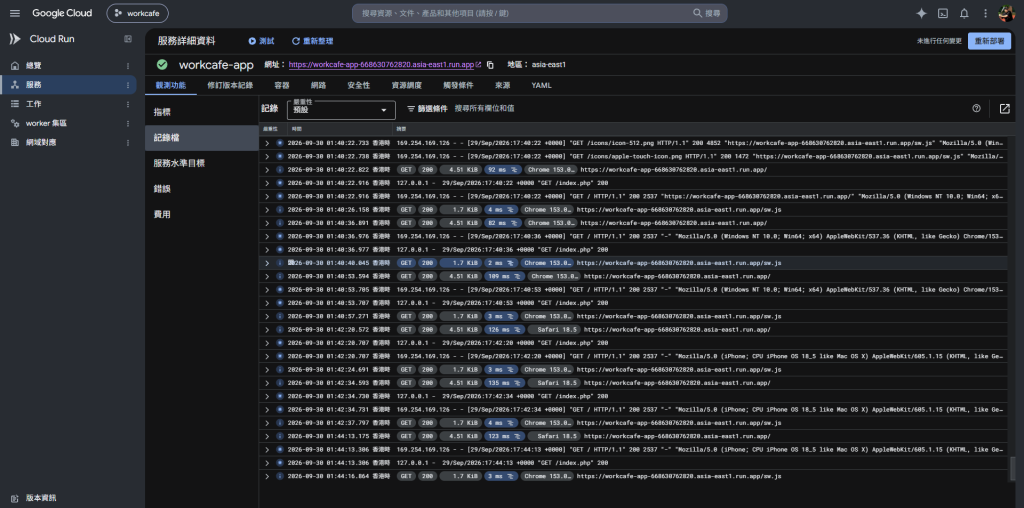This screenshot has width=1024, height=508.
Task: Open the workcafe-app service URL link
Action: (381, 65)
